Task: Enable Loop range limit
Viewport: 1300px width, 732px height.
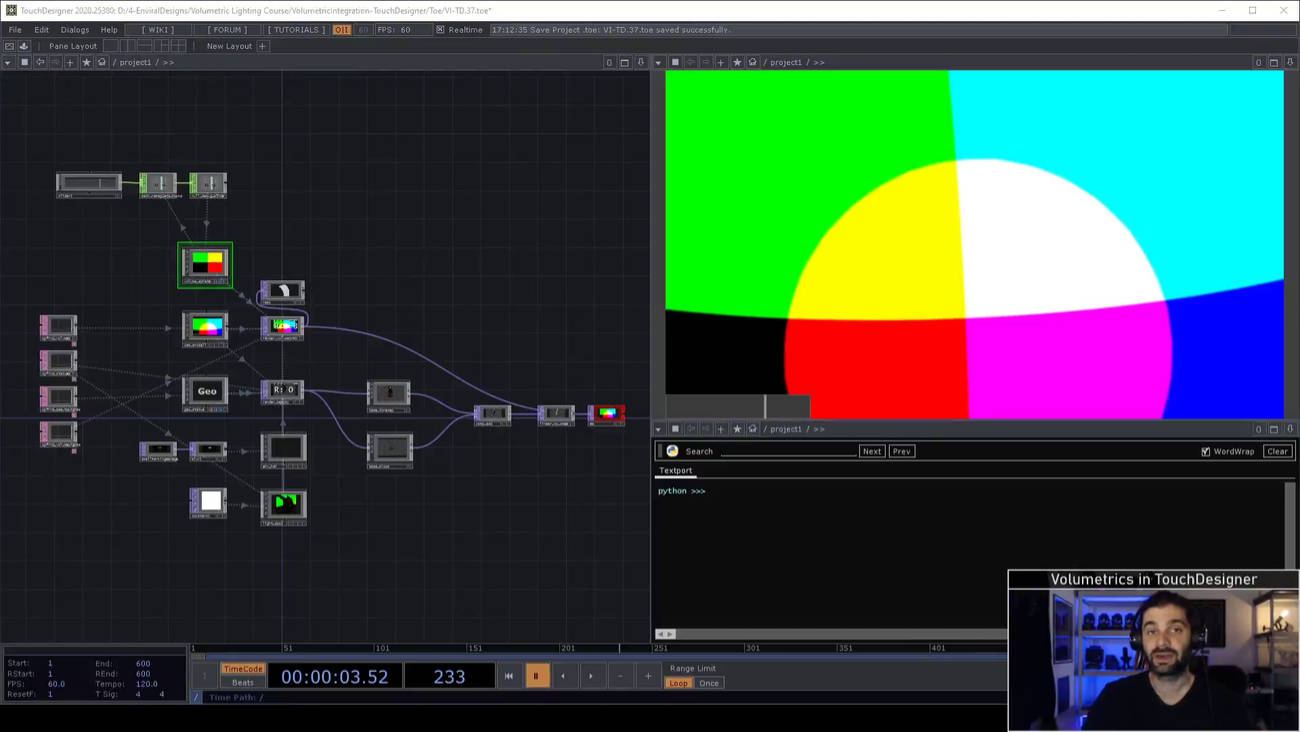Action: coord(679,683)
